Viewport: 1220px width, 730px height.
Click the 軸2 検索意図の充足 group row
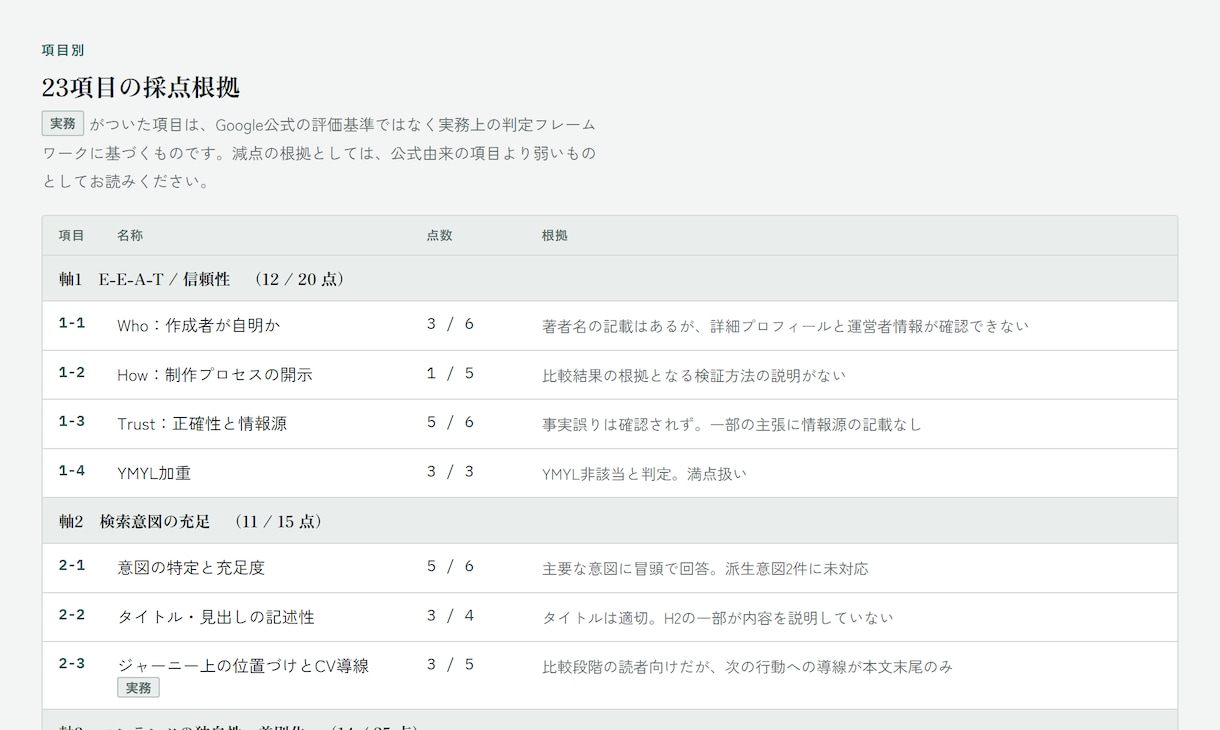click(610, 521)
